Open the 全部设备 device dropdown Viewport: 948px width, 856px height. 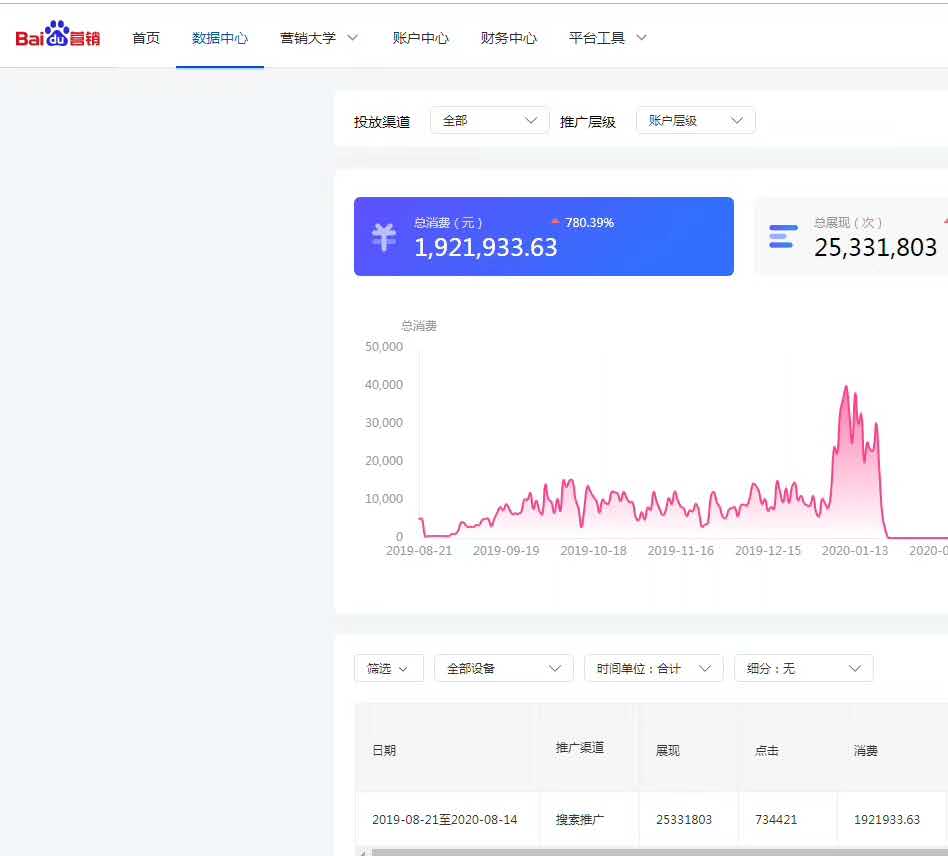pos(504,668)
